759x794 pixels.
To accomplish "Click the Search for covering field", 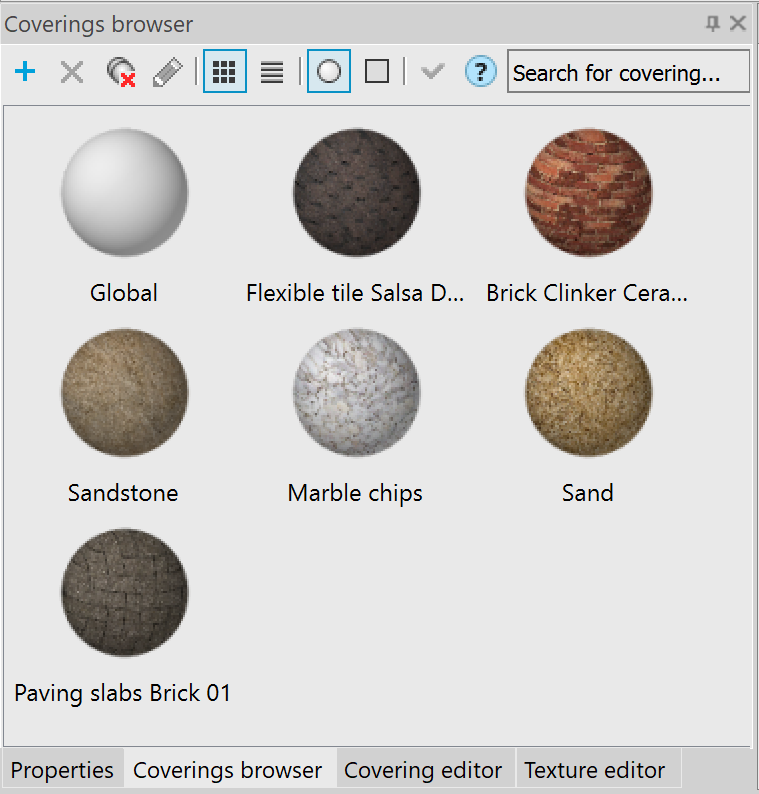I will pyautogui.click(x=628, y=73).
